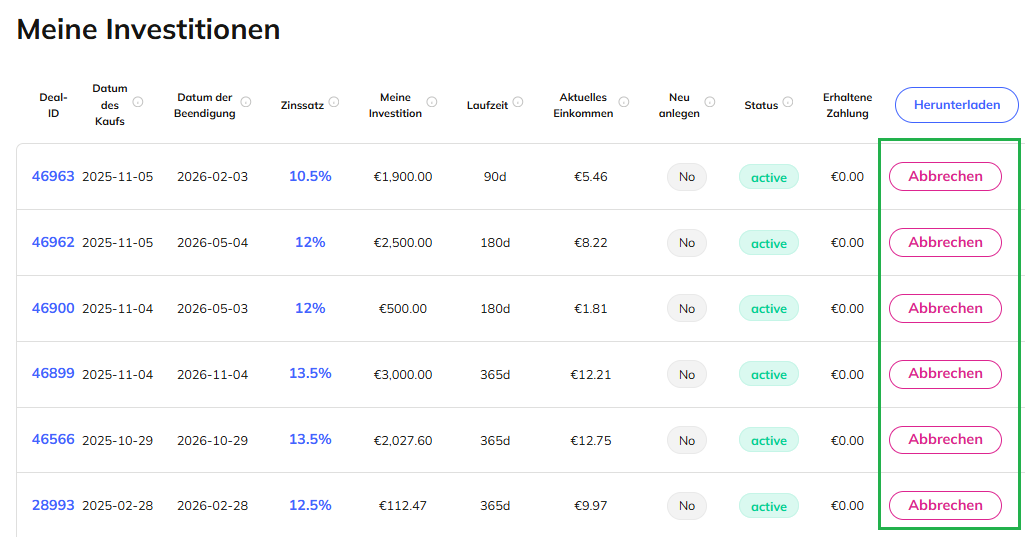
Task: Cancel deal 46962 with Abbrechen
Action: 945,242
